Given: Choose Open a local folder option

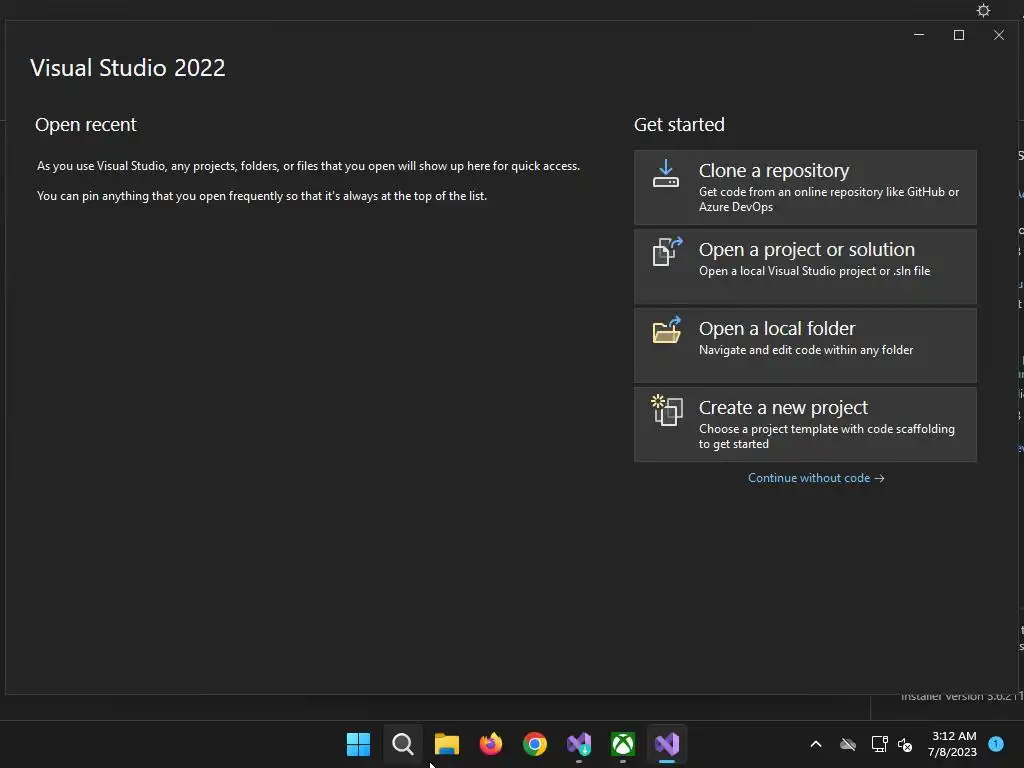Looking at the screenshot, I should (805, 345).
